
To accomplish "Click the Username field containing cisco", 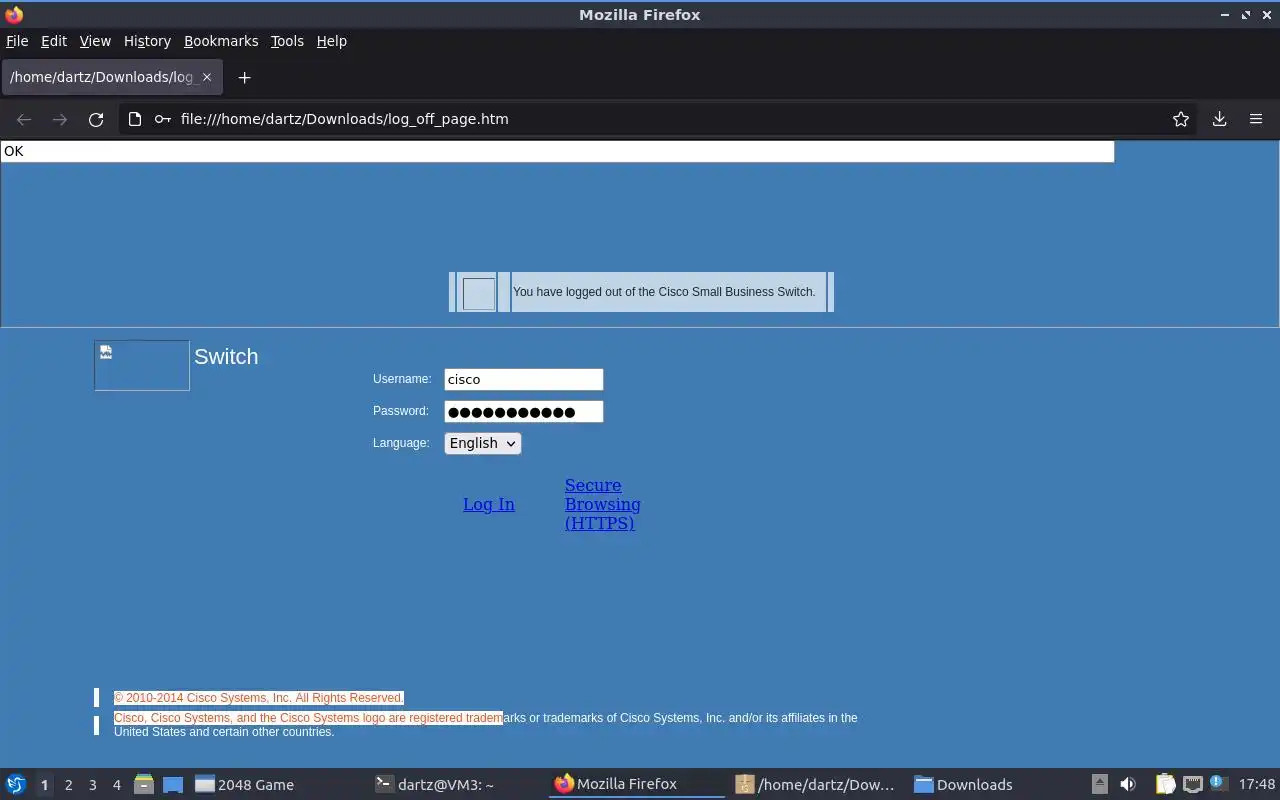I will coord(524,379).
